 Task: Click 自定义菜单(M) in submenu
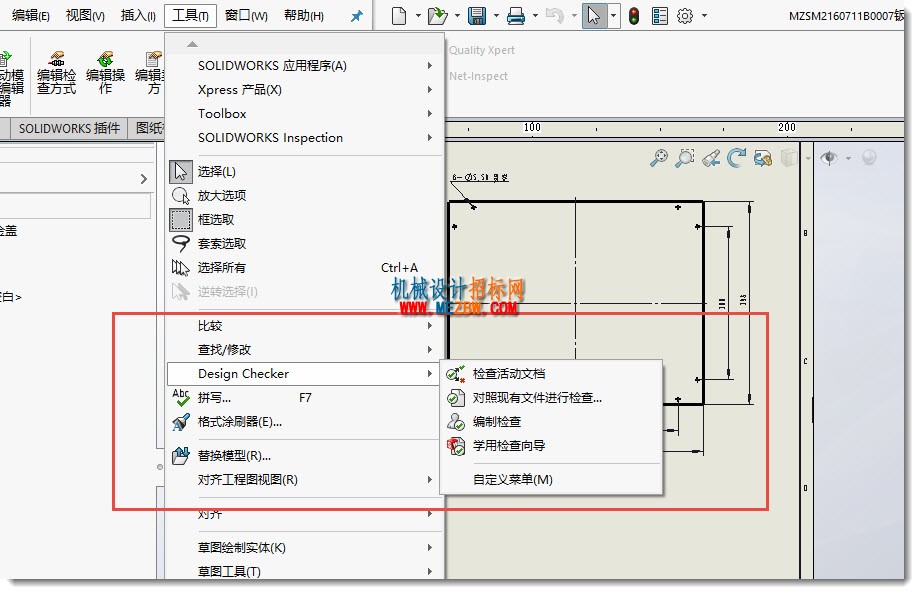coord(552,479)
